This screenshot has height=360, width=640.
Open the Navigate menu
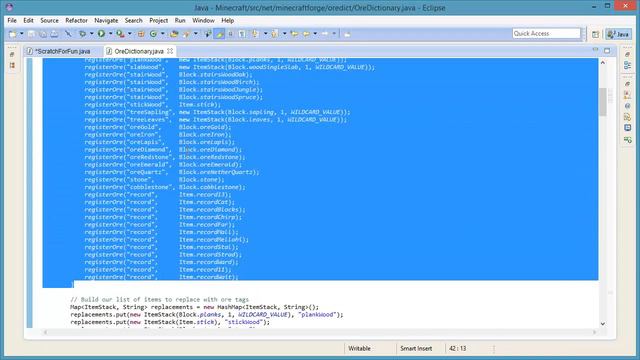(106, 20)
